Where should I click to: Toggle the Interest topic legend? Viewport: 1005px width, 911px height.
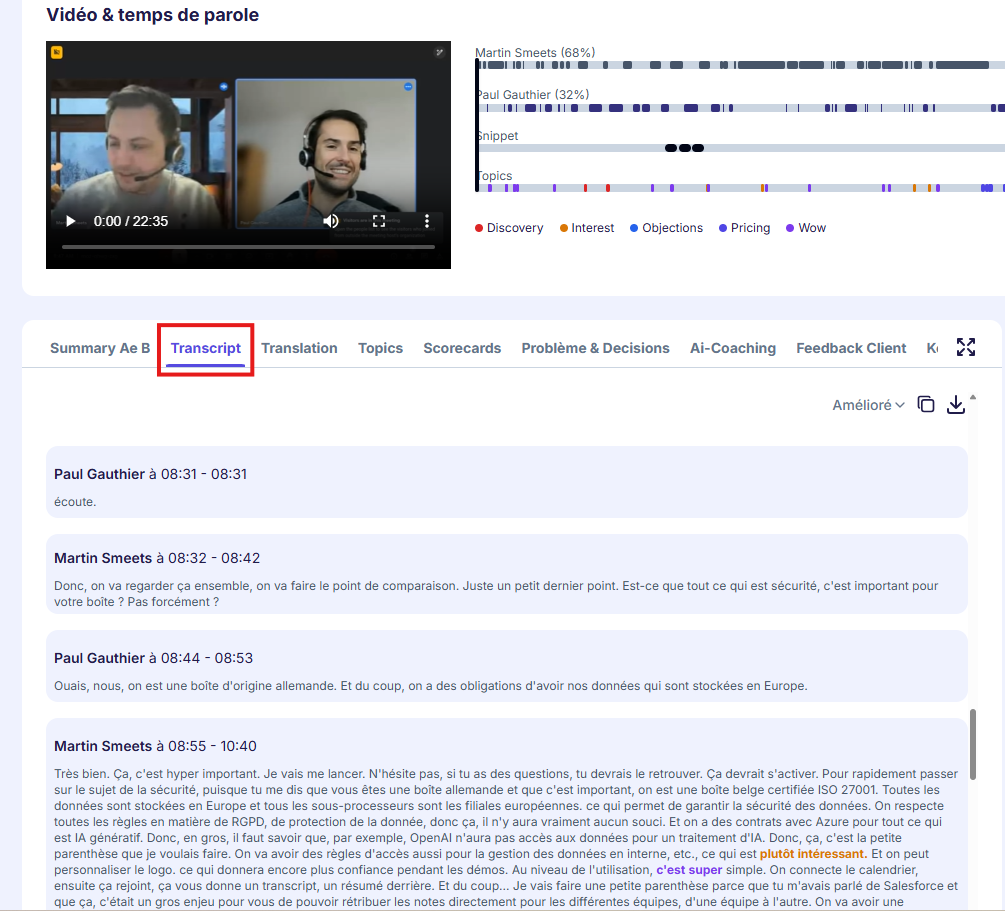[x=586, y=228]
